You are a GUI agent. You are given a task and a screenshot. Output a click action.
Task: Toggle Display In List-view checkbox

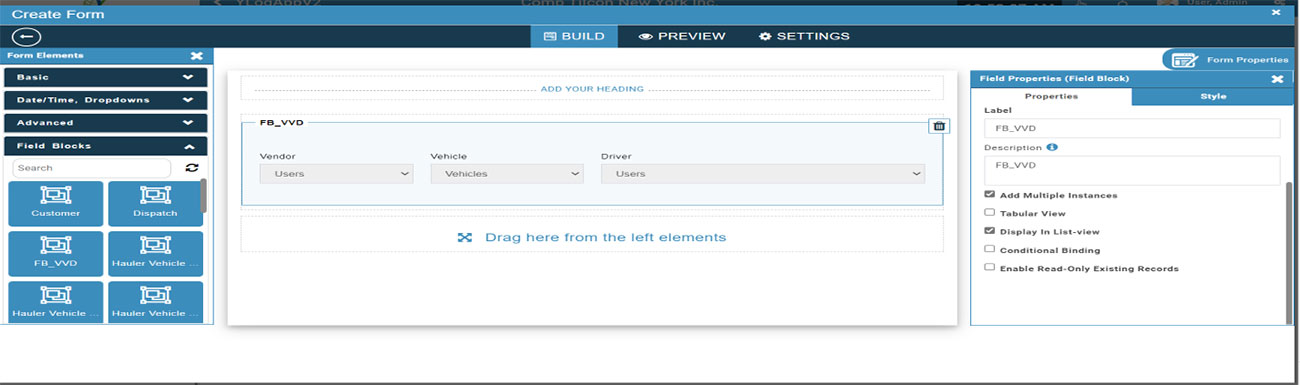pyautogui.click(x=989, y=231)
